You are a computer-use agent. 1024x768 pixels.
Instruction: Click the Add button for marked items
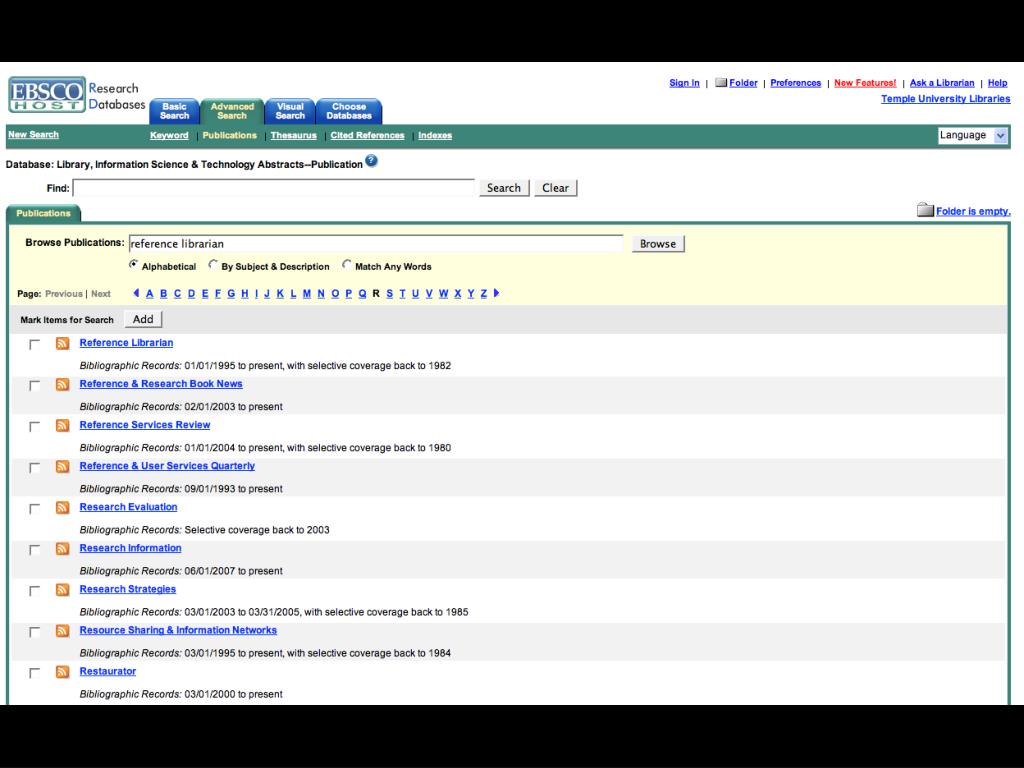[143, 319]
